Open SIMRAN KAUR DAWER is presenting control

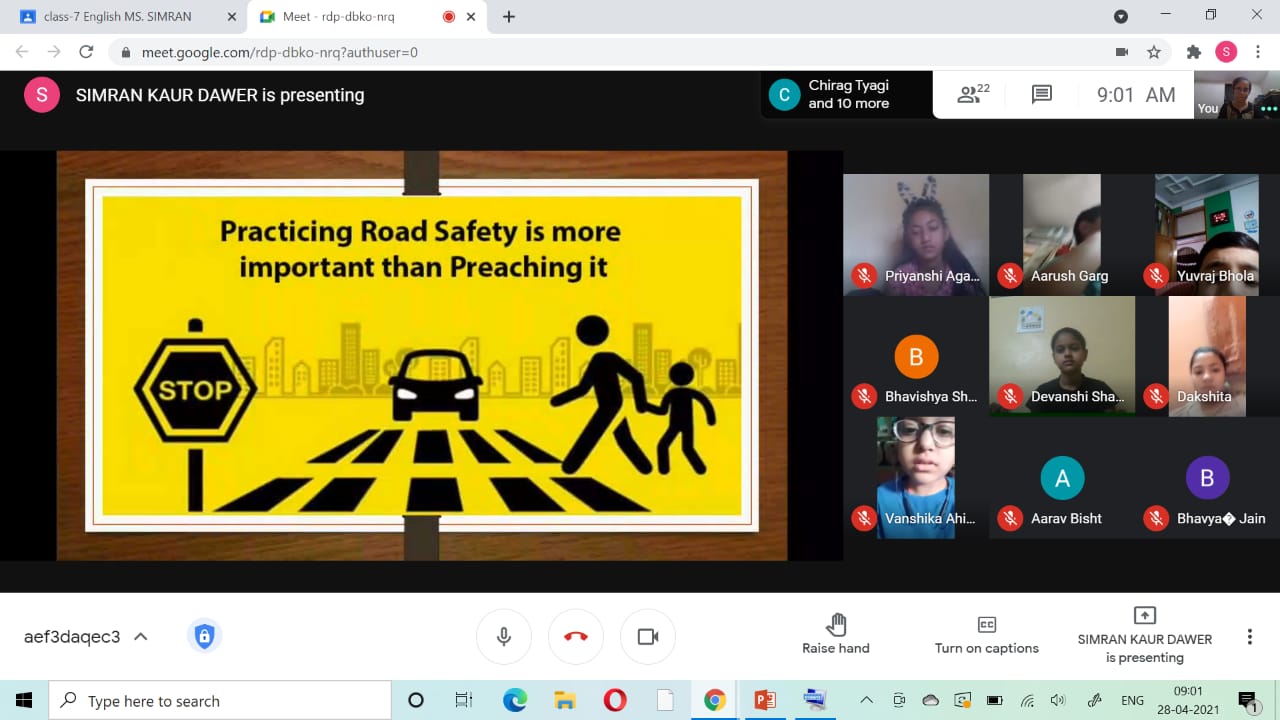click(1145, 635)
